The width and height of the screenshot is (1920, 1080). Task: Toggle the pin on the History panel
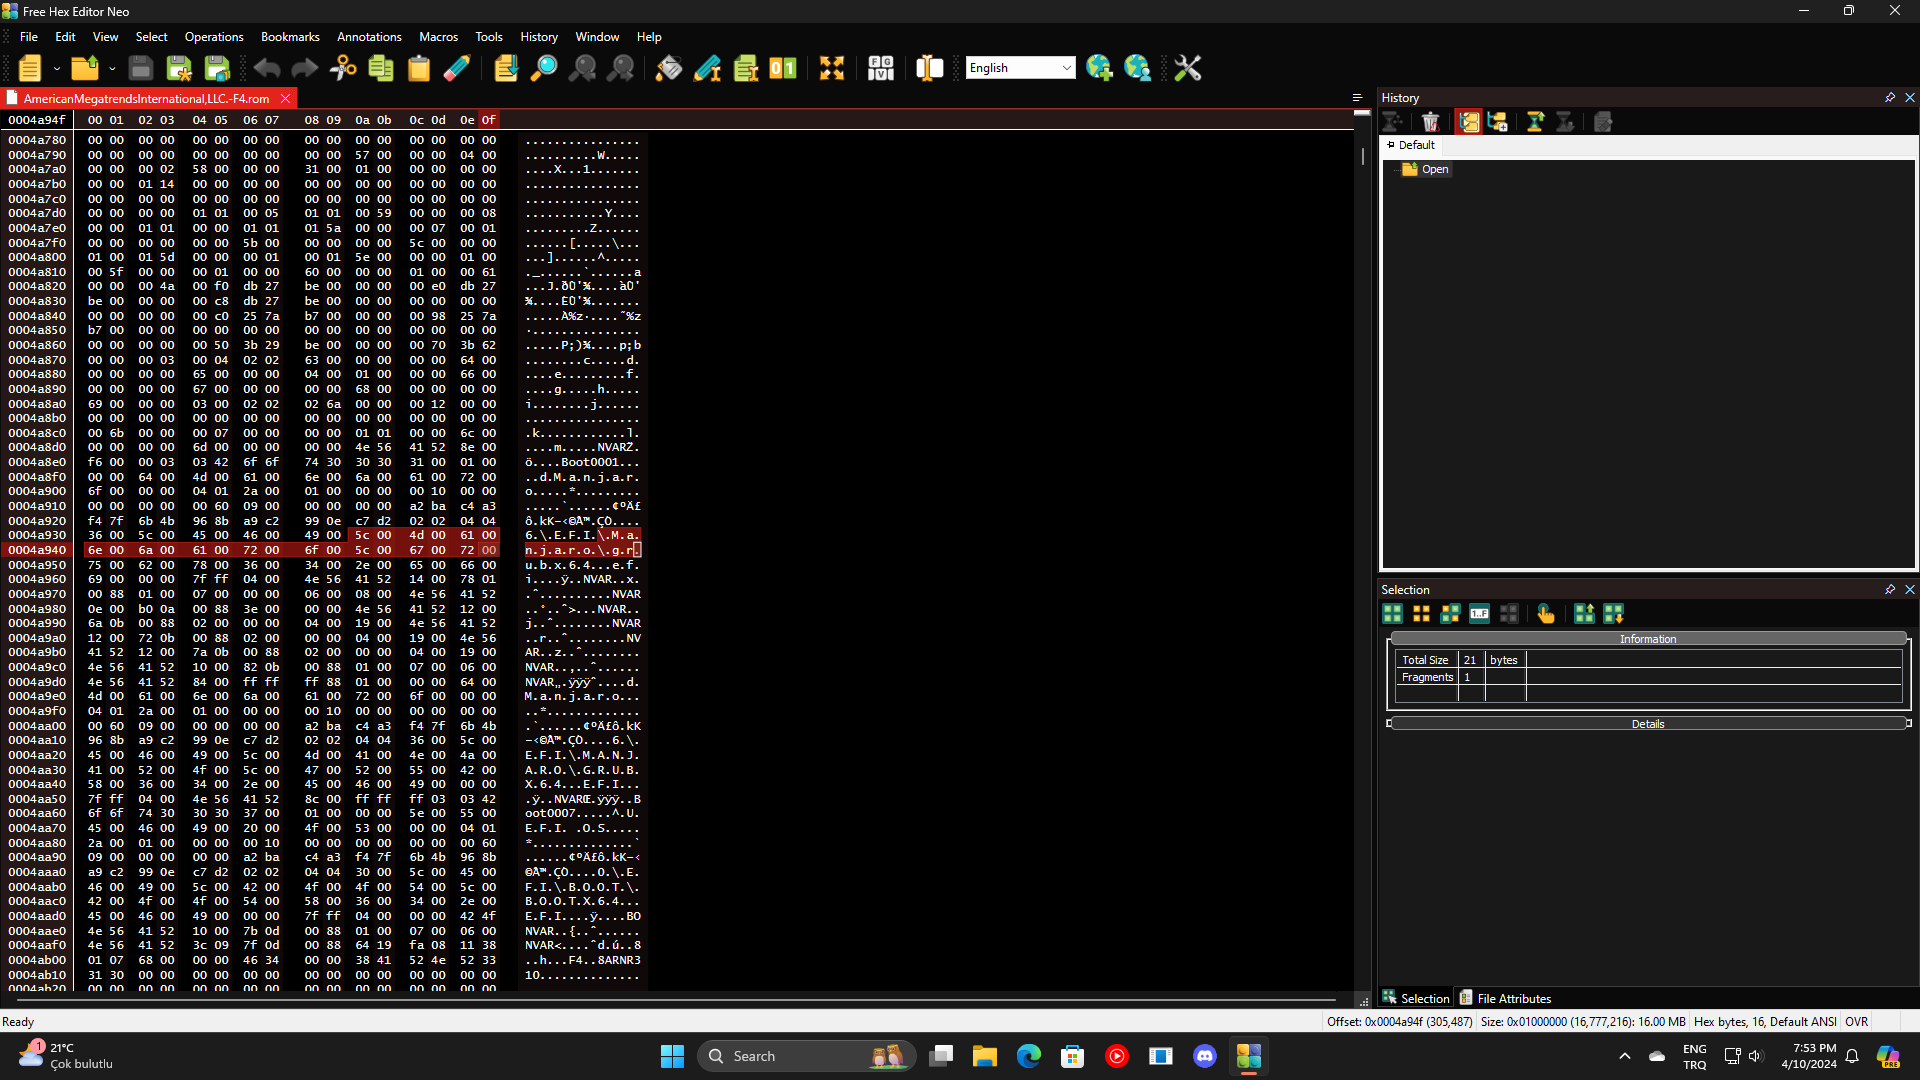(1889, 98)
